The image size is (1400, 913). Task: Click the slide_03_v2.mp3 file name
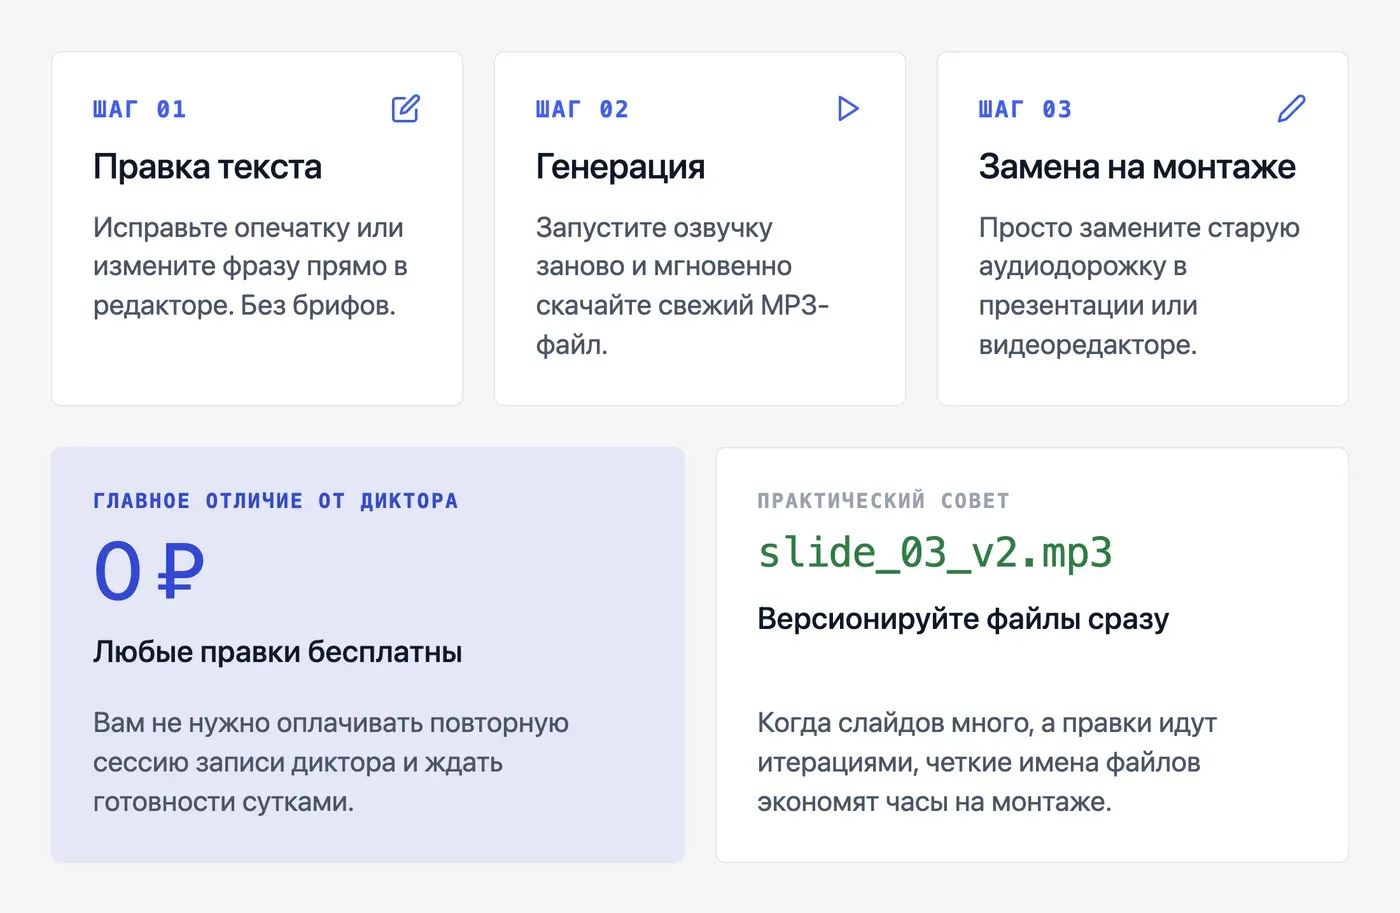tap(935, 553)
